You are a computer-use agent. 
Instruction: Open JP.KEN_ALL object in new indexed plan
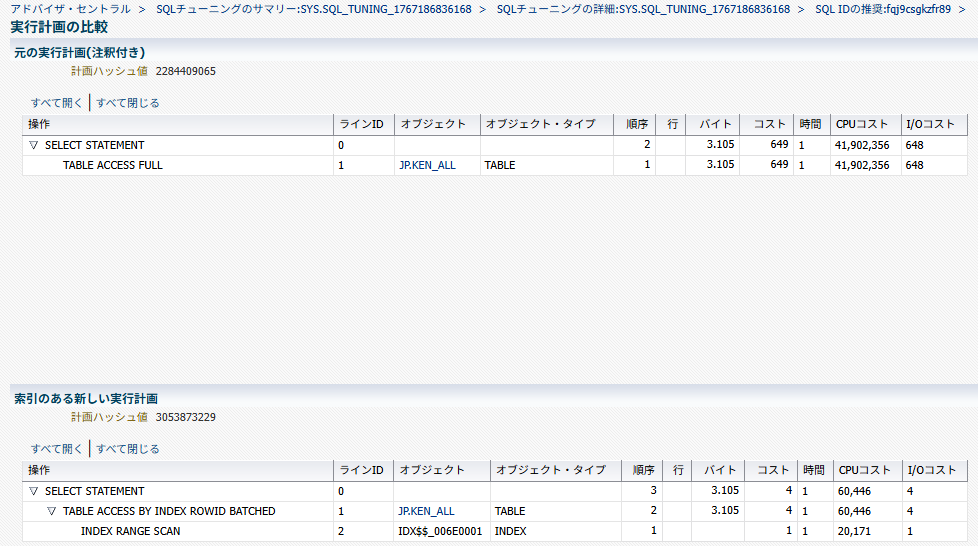coord(426,511)
